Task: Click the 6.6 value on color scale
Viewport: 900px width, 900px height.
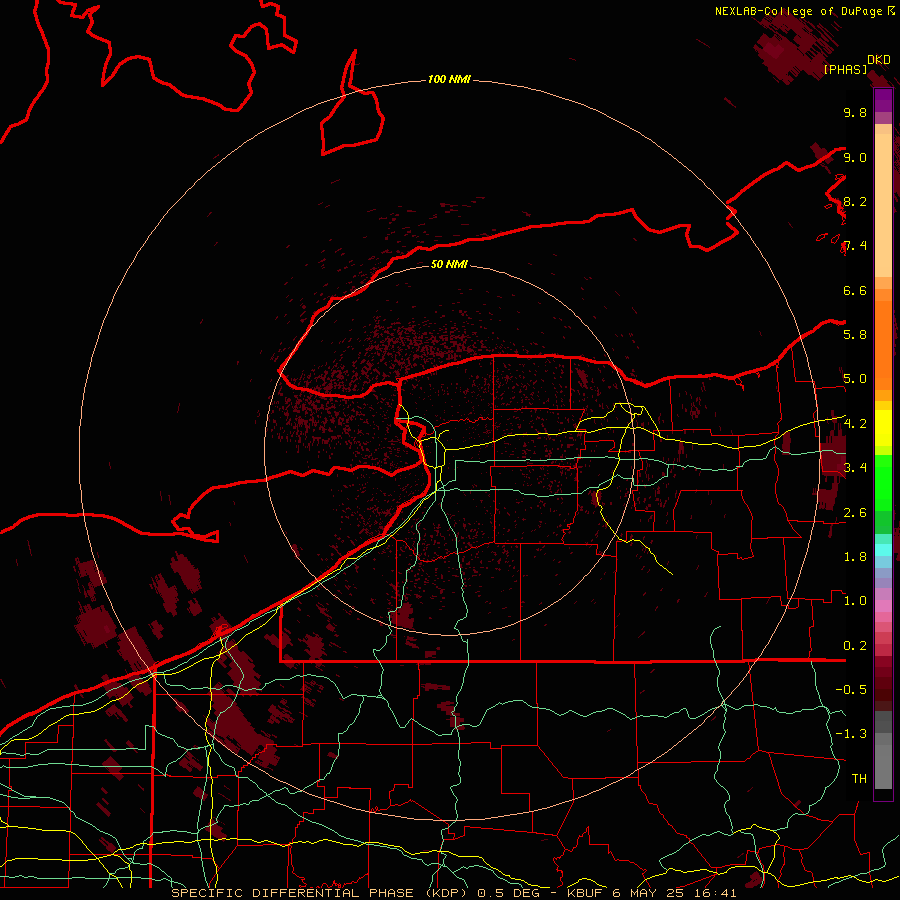Action: tap(855, 290)
